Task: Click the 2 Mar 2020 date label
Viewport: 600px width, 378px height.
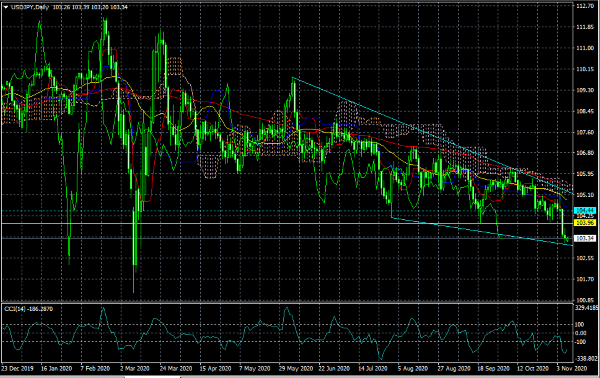Action: coord(134,368)
